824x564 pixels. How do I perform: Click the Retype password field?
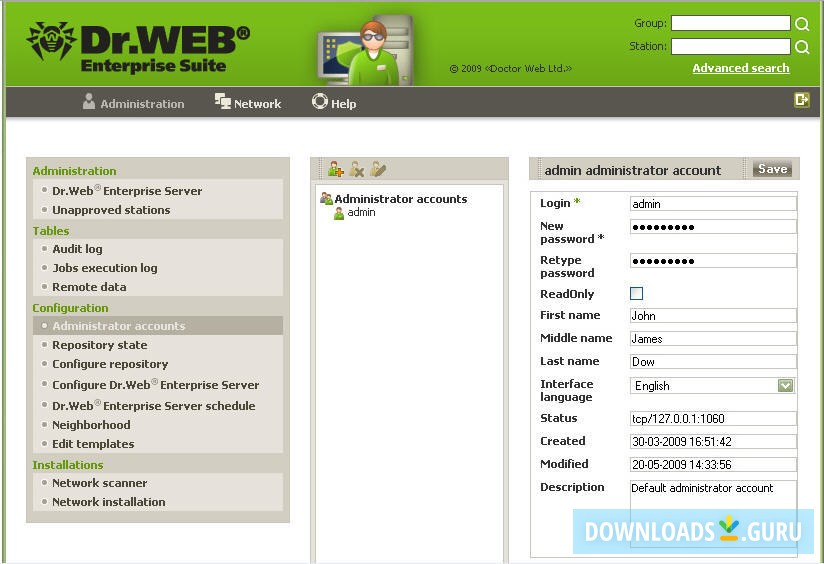pos(713,261)
